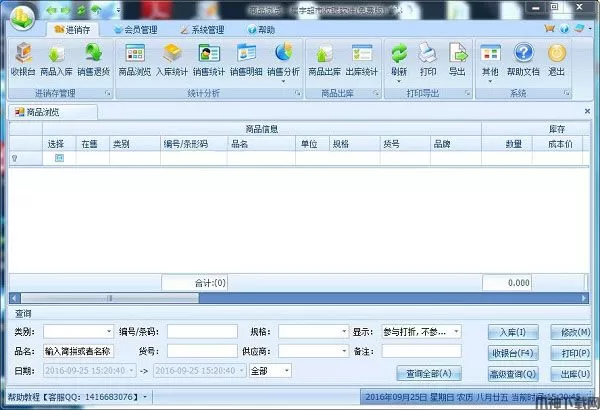
Task: Open the 帮助文档 help document icon
Action: [523, 57]
